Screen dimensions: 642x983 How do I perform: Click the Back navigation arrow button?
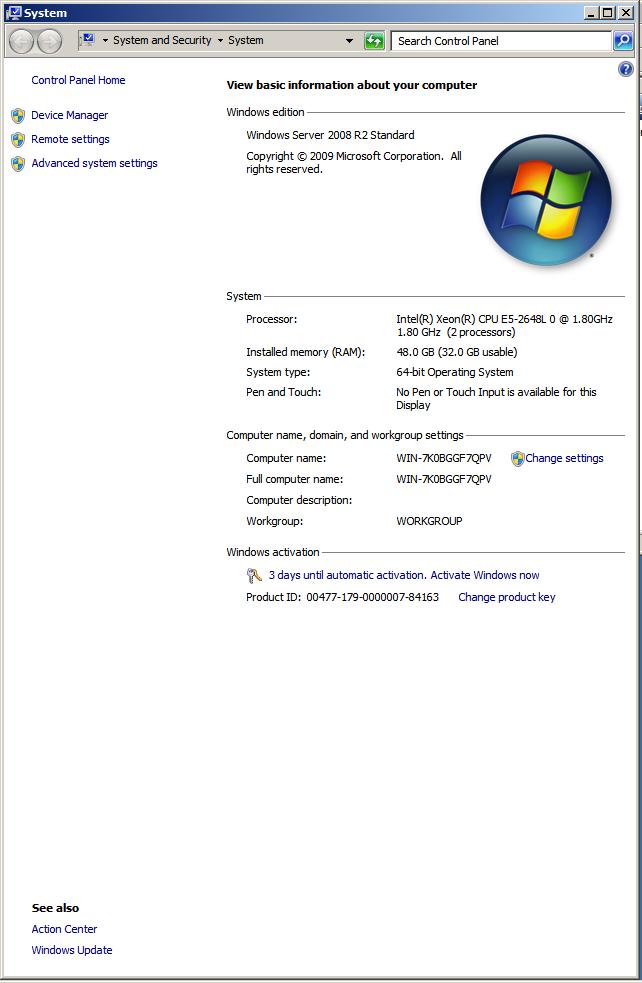point(22,41)
